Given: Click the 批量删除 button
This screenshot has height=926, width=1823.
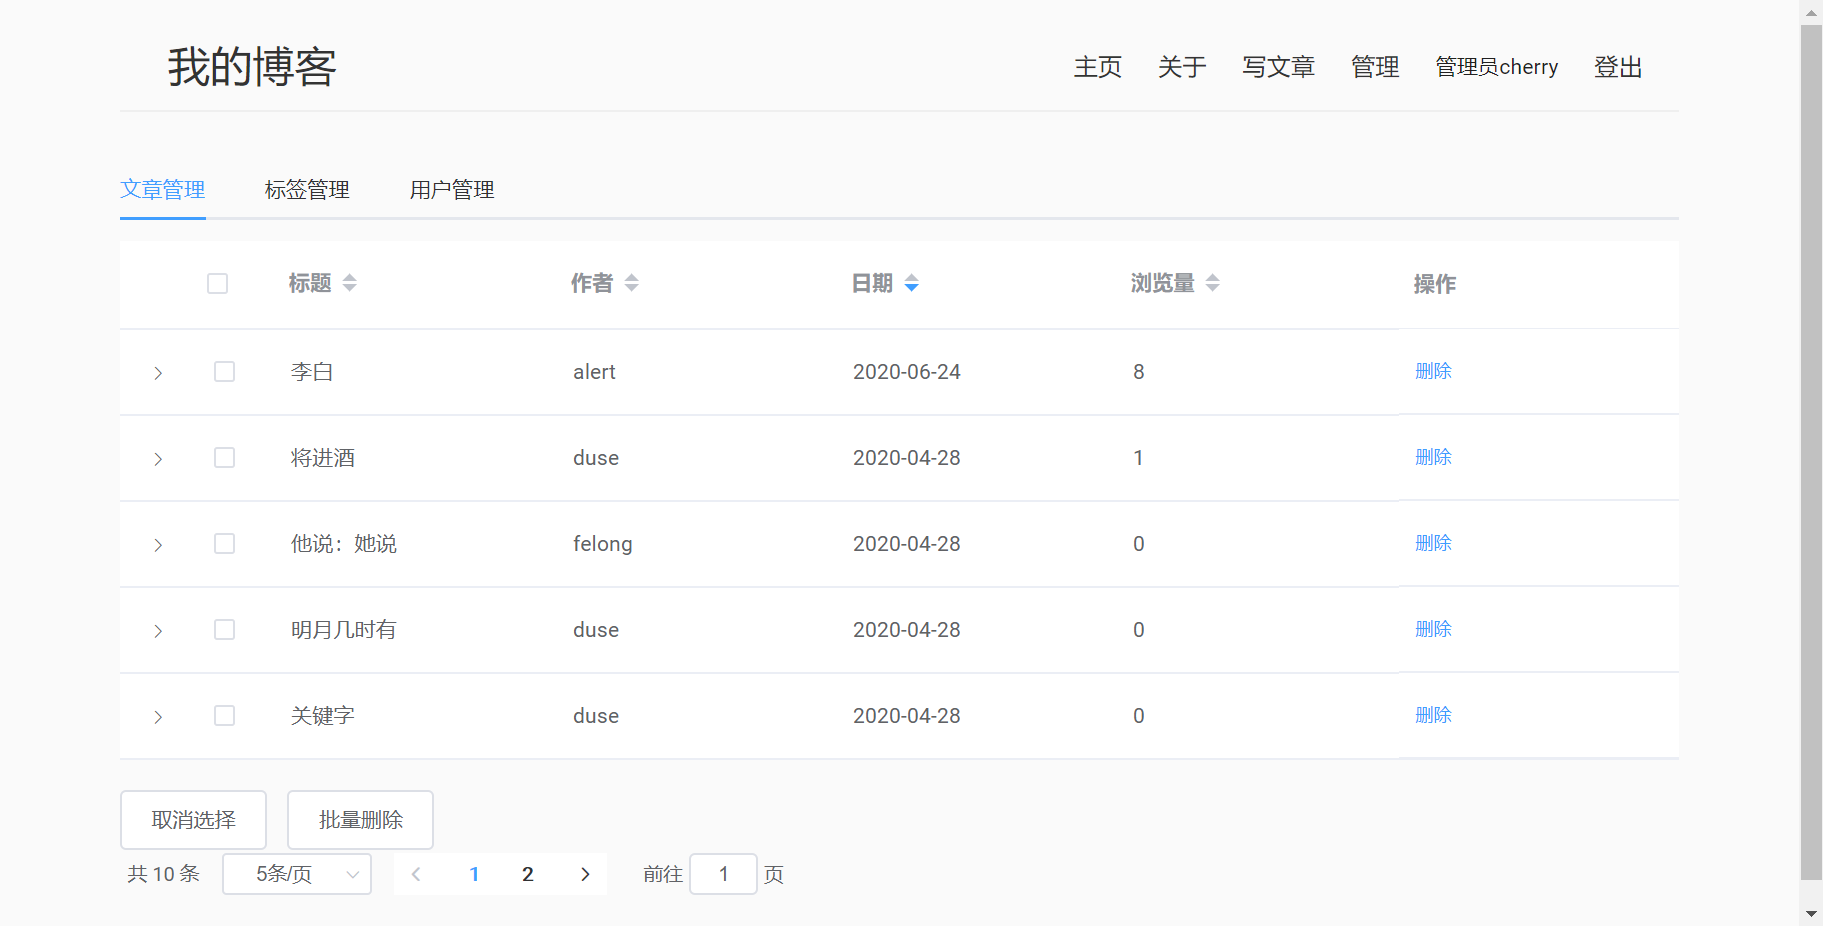Looking at the screenshot, I should click(x=360, y=820).
